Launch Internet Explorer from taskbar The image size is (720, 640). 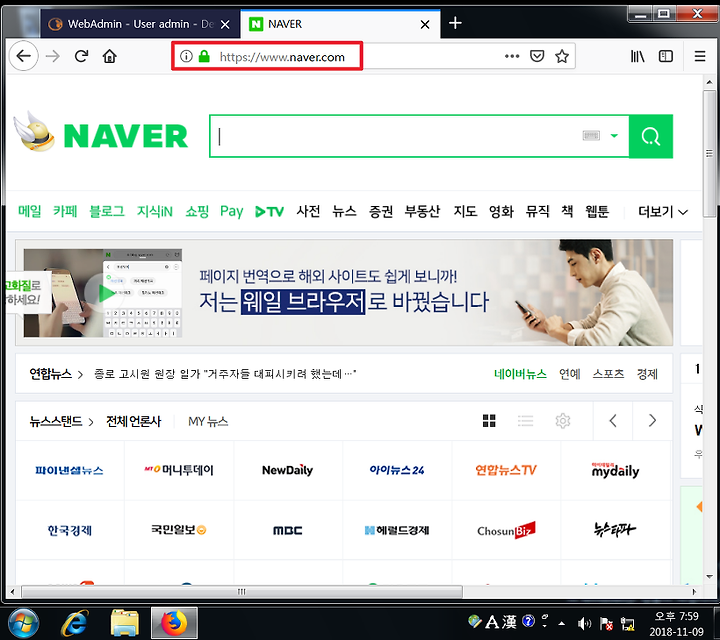[75, 623]
